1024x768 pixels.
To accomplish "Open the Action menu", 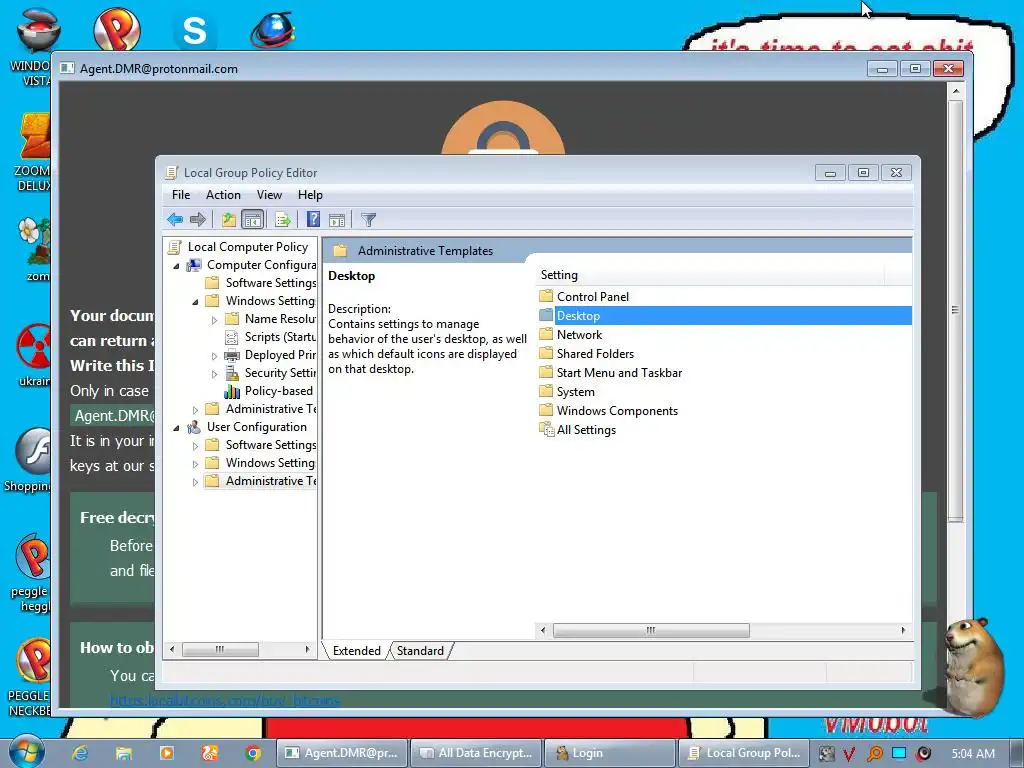I will pos(223,195).
